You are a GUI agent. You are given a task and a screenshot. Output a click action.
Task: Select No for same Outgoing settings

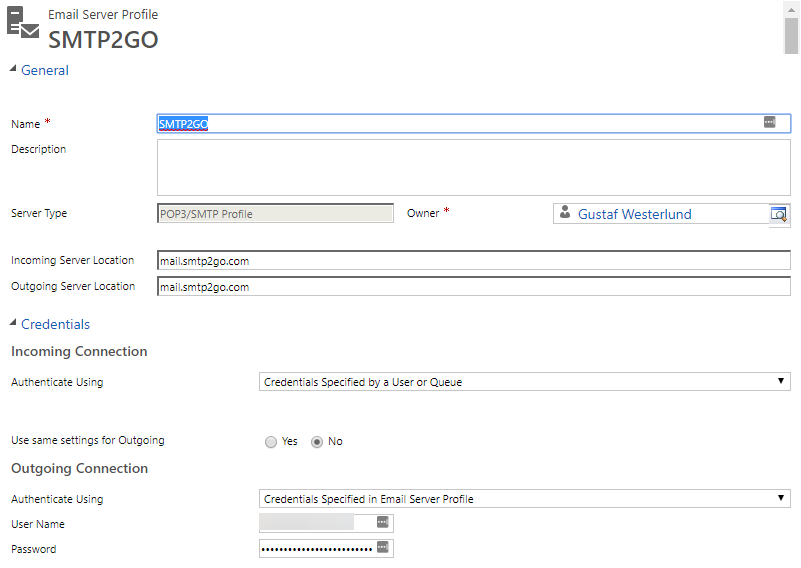[317, 441]
